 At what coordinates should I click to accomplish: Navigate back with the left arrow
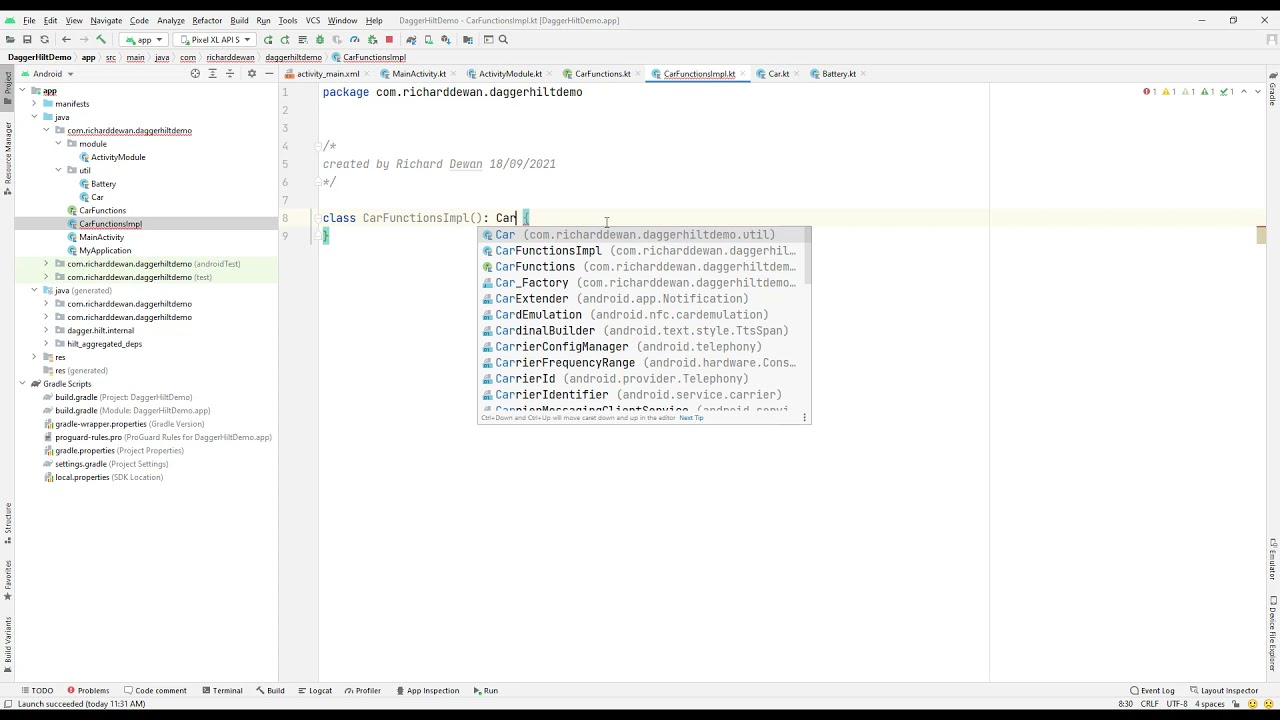click(x=66, y=40)
